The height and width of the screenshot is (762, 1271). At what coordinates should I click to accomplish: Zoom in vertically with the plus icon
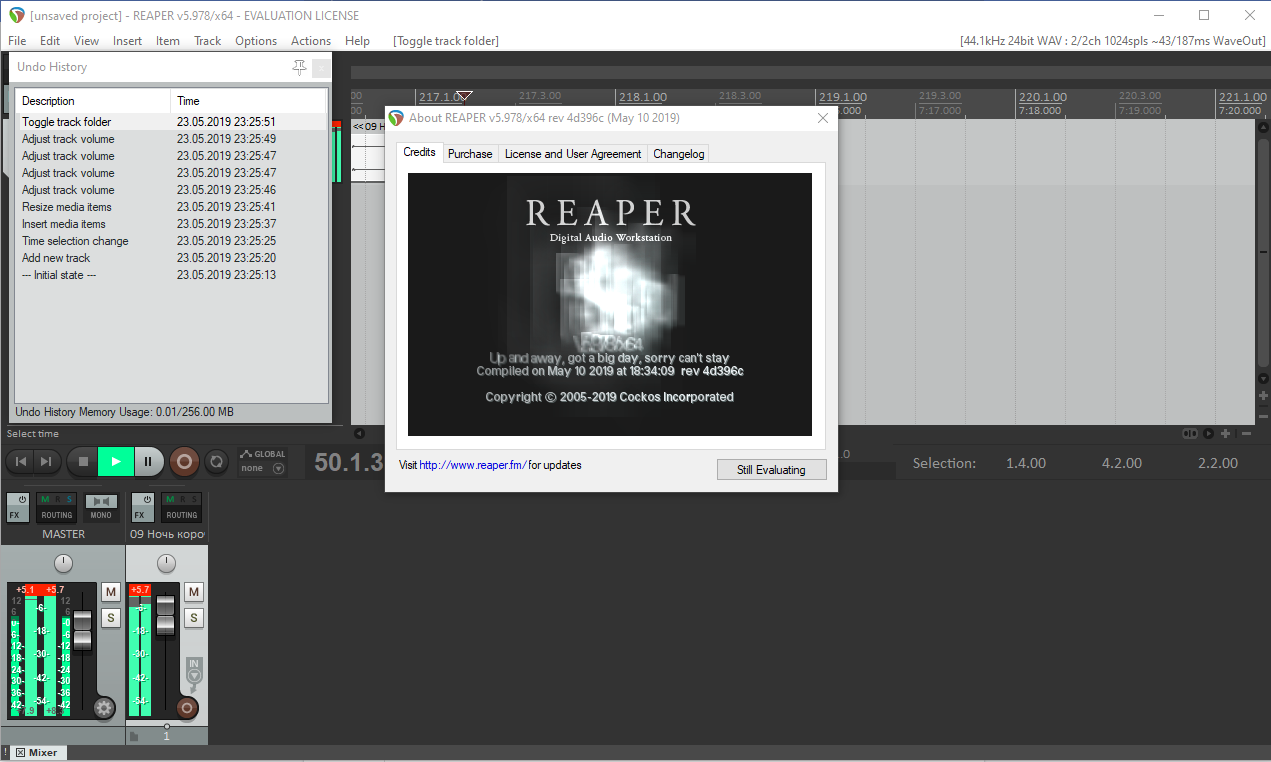point(1264,396)
